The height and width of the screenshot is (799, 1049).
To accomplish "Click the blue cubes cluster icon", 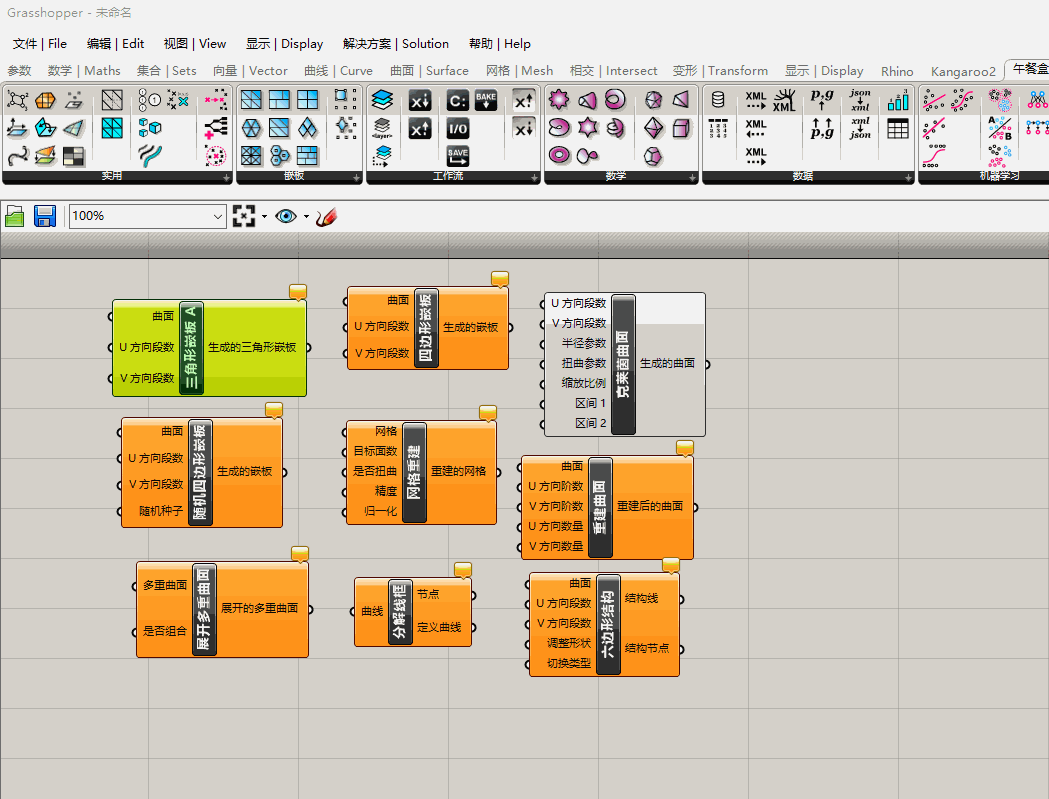I will pos(150,128).
